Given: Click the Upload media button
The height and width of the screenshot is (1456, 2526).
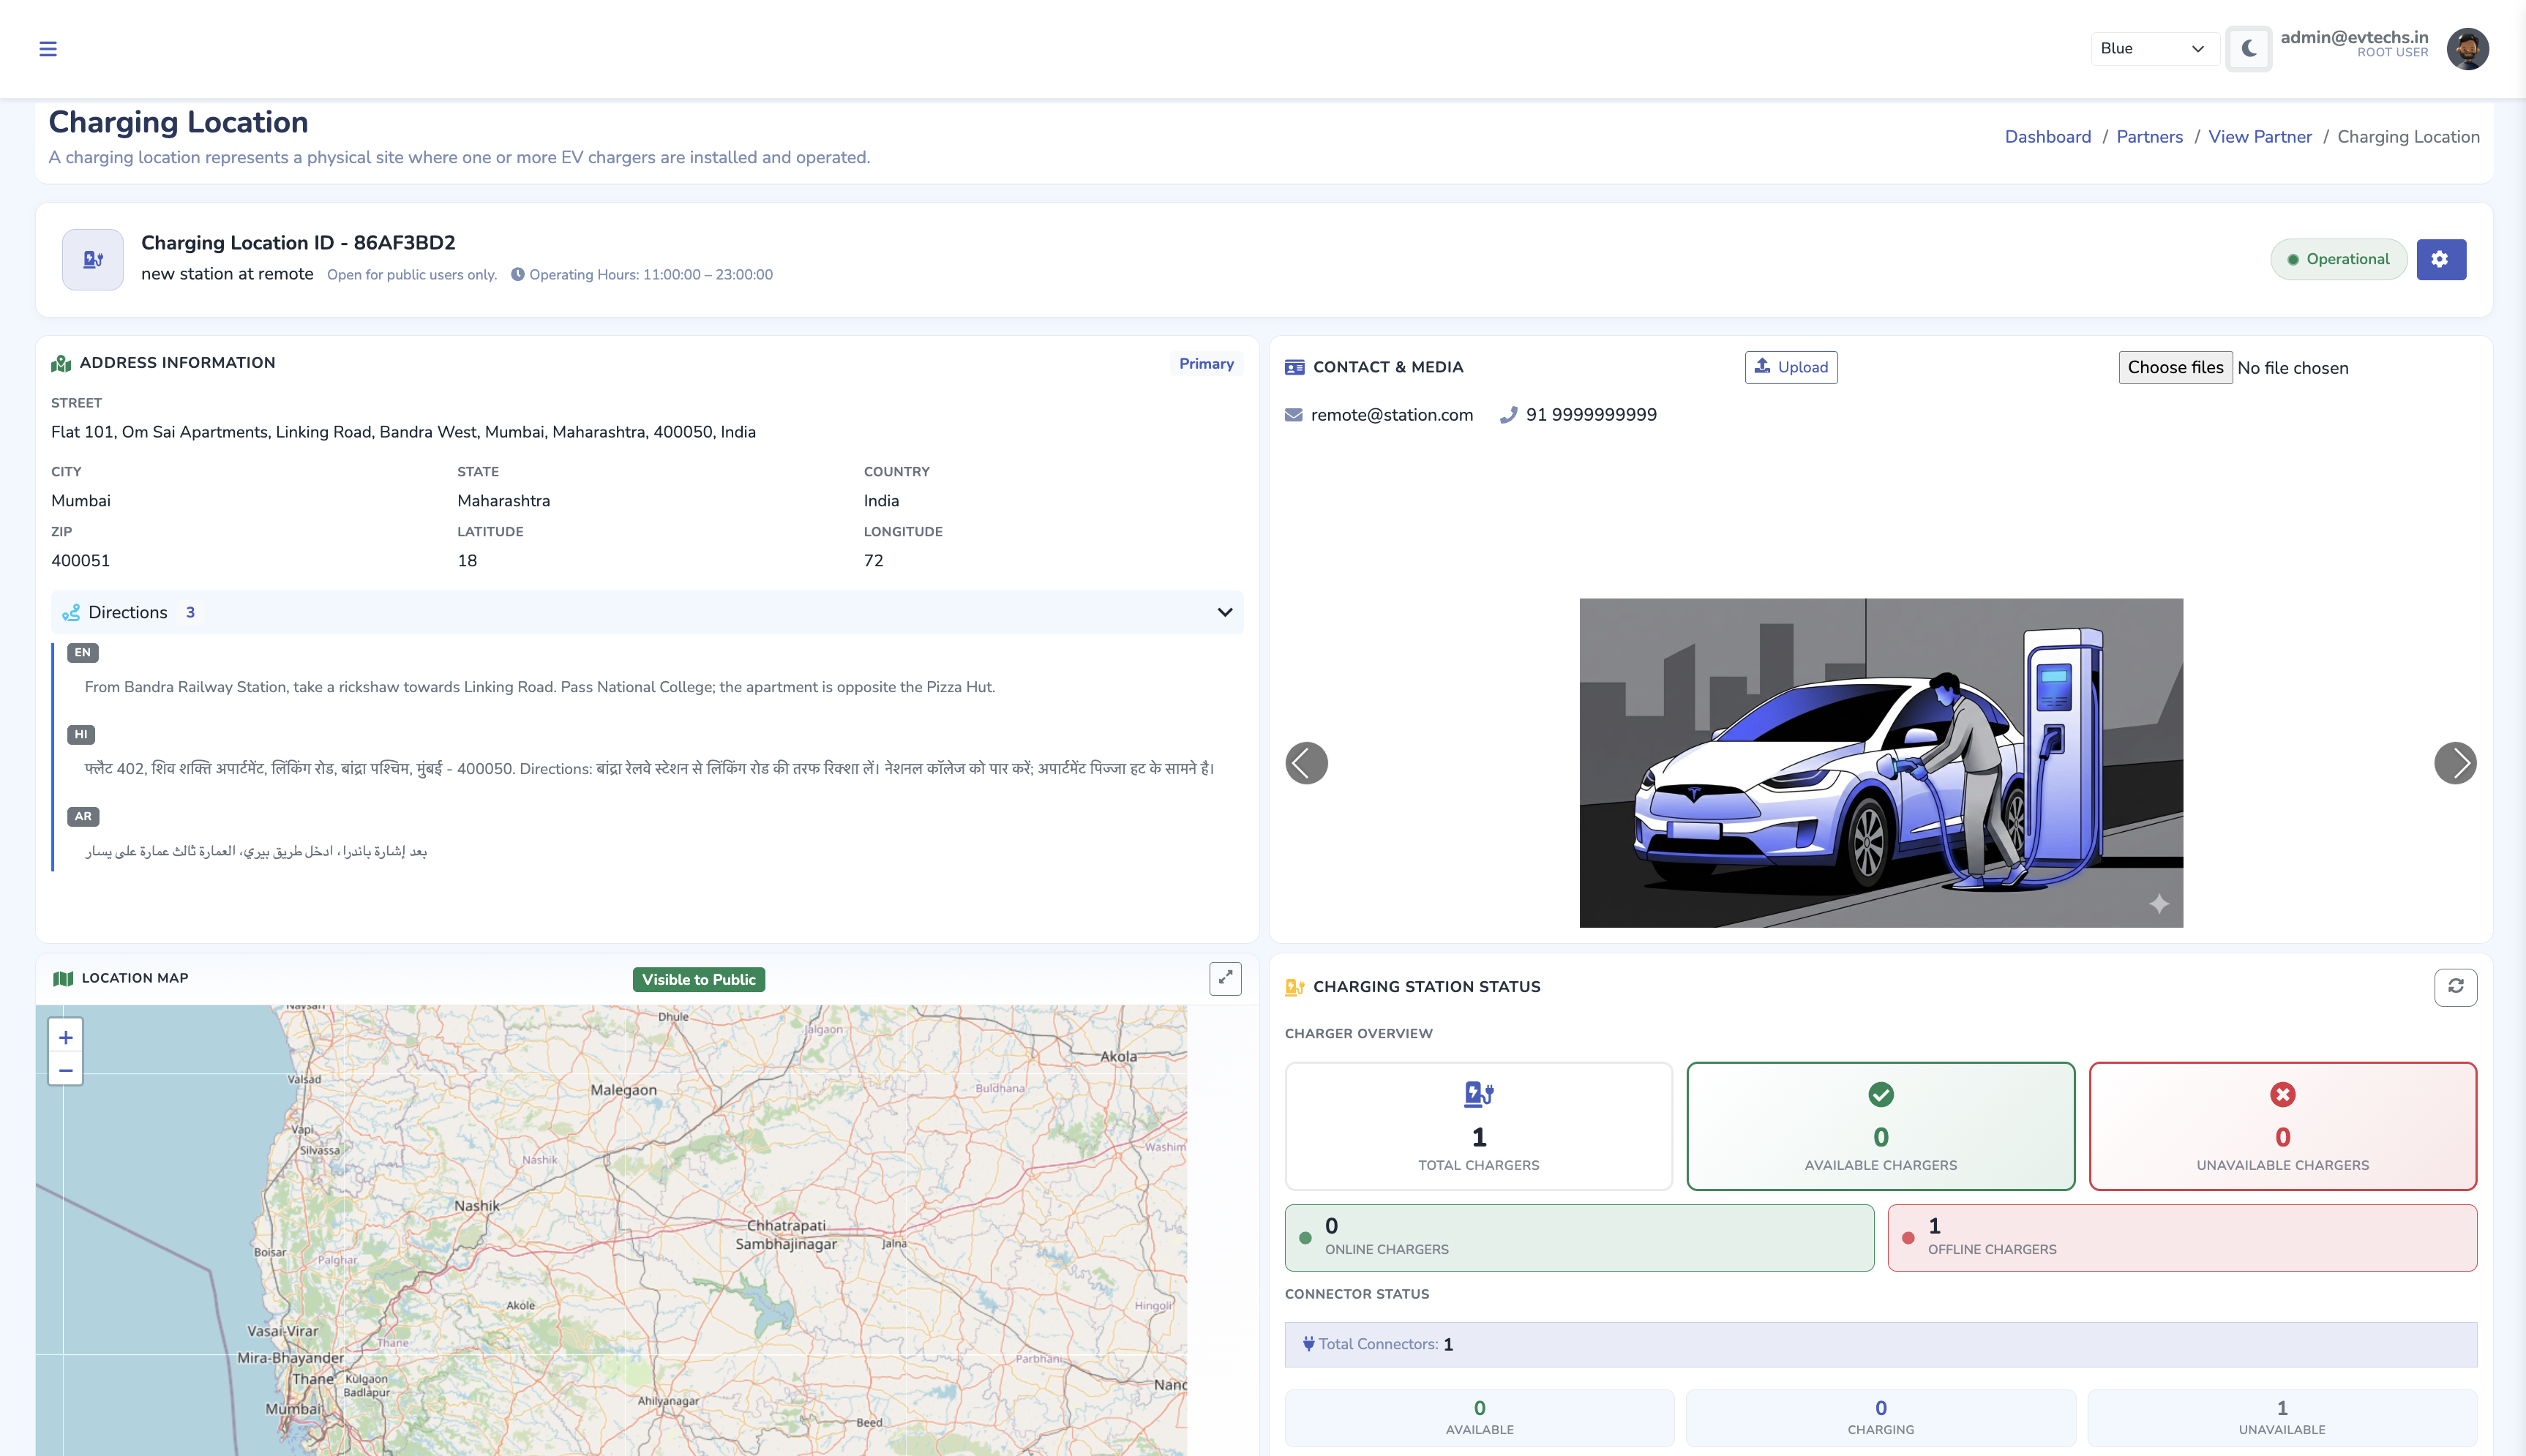Looking at the screenshot, I should point(1790,368).
